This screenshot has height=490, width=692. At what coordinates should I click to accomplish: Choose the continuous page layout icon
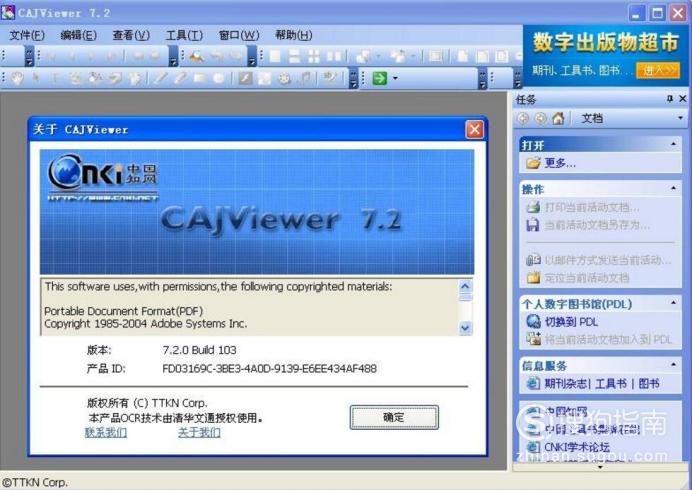pyautogui.click(x=294, y=56)
